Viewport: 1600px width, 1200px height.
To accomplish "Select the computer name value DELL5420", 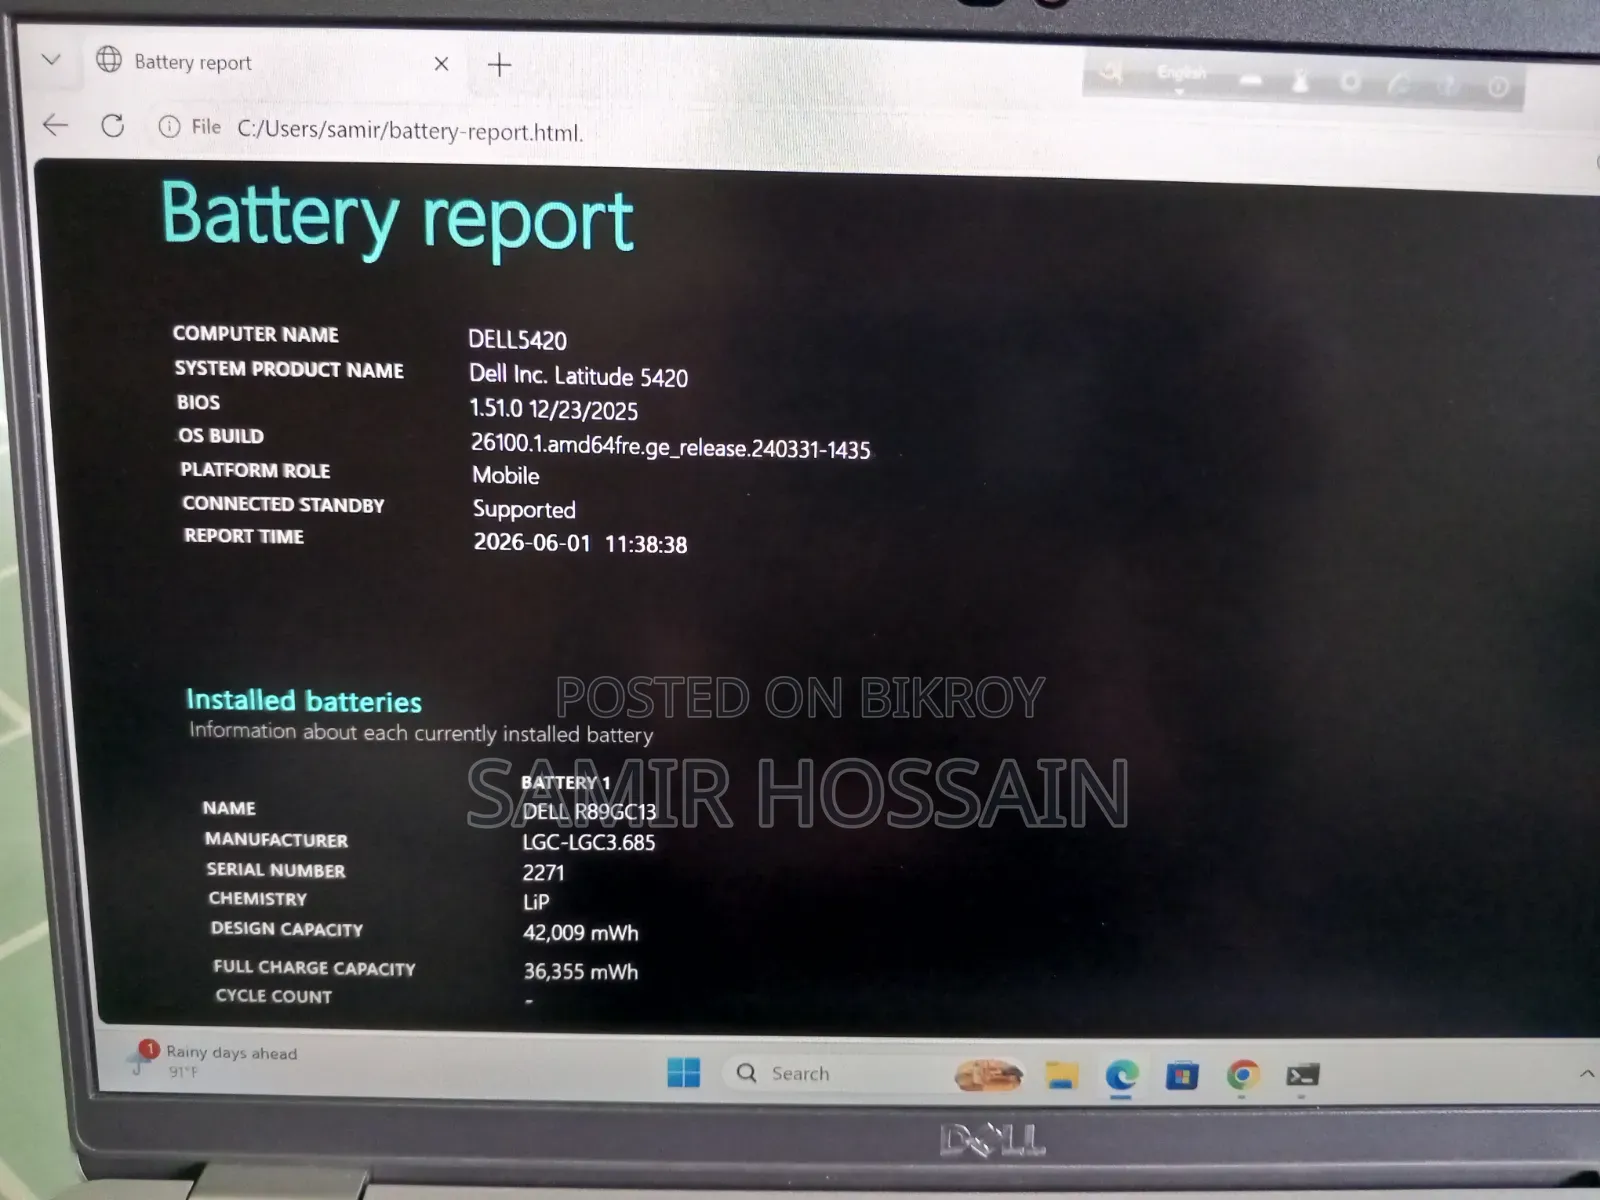I will 517,340.
